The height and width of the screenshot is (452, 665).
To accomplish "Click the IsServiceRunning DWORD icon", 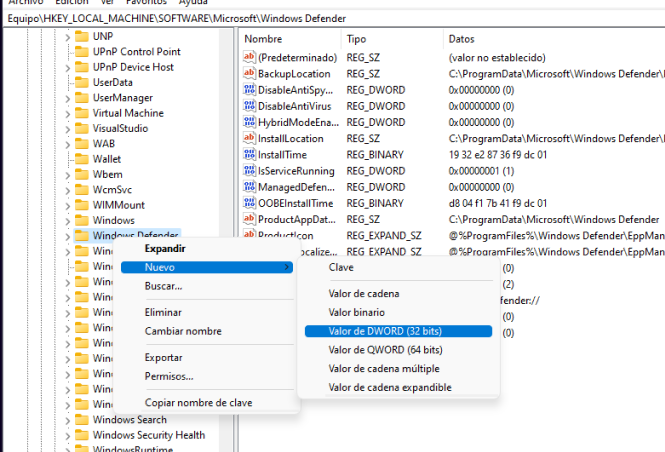I will point(249,170).
